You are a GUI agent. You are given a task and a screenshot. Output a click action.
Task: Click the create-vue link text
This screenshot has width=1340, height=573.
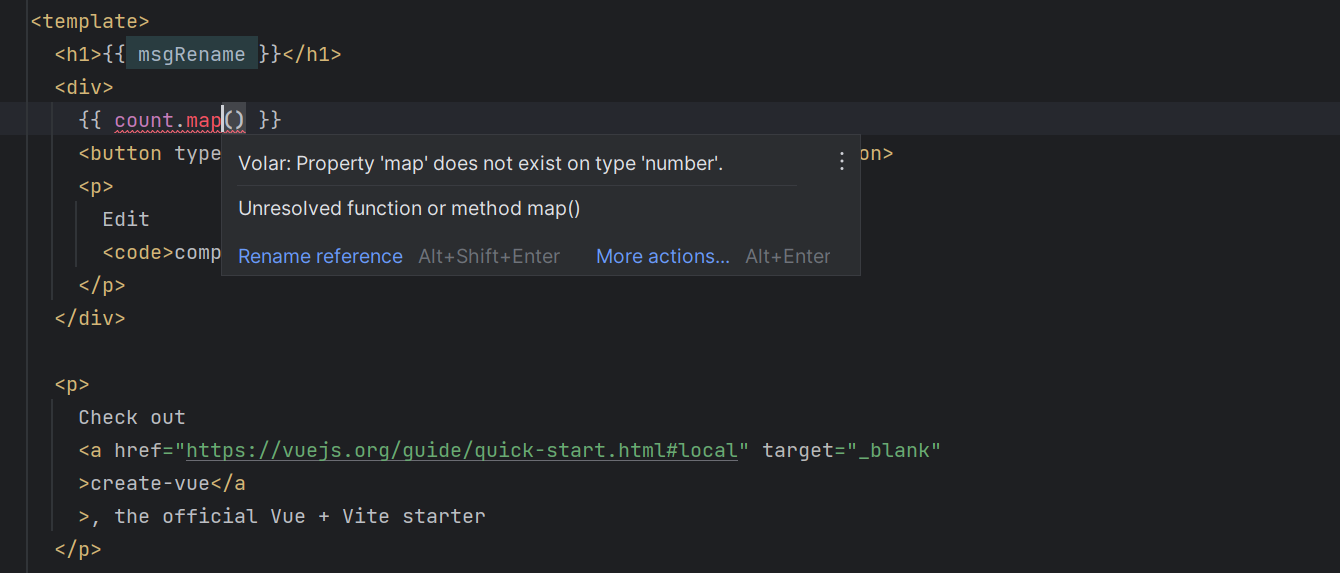(x=150, y=484)
